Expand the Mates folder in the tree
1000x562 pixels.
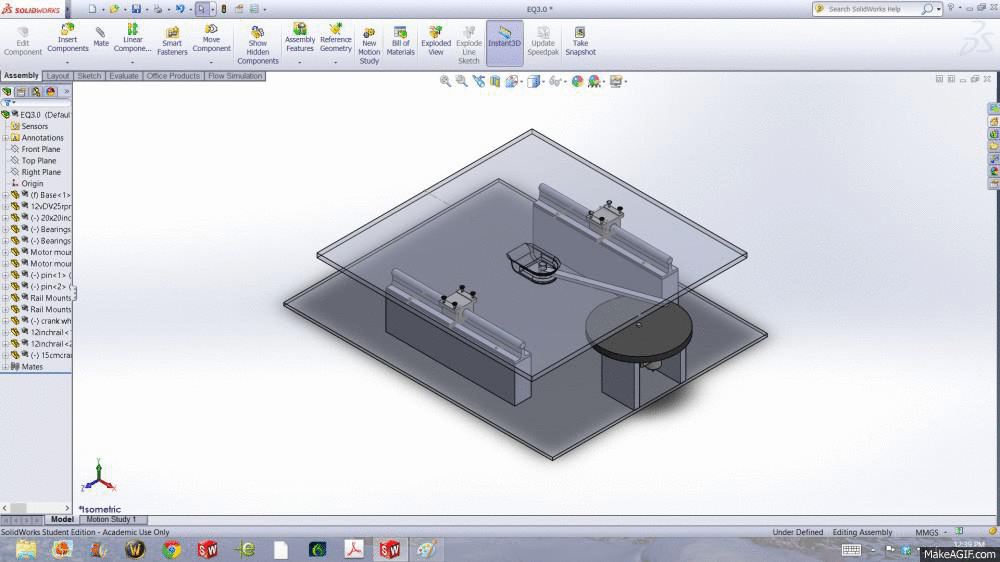click(5, 367)
